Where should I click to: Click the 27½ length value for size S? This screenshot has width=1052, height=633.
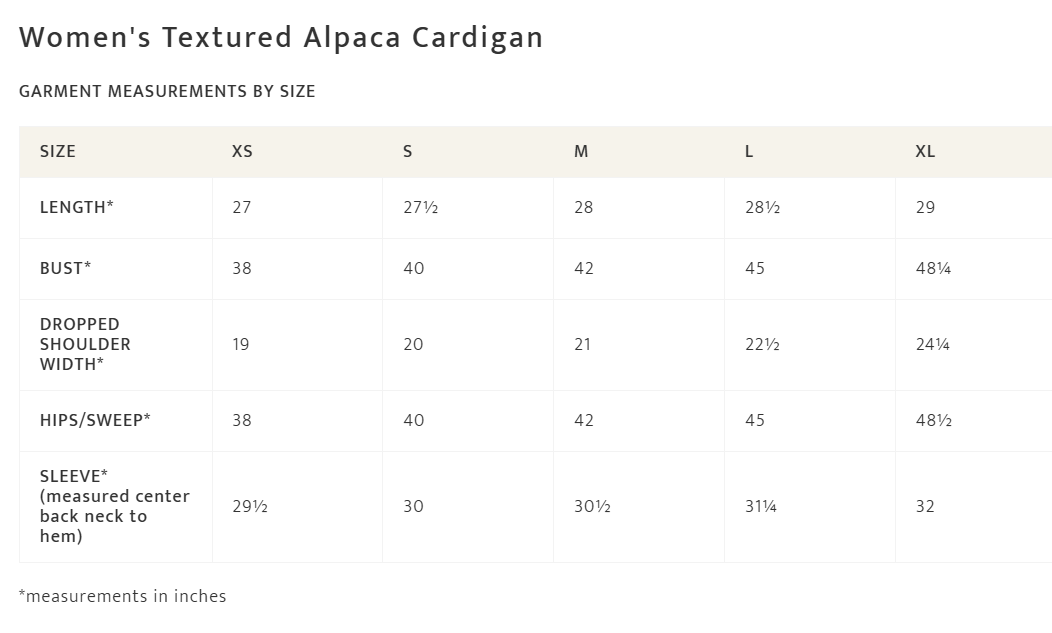click(421, 207)
